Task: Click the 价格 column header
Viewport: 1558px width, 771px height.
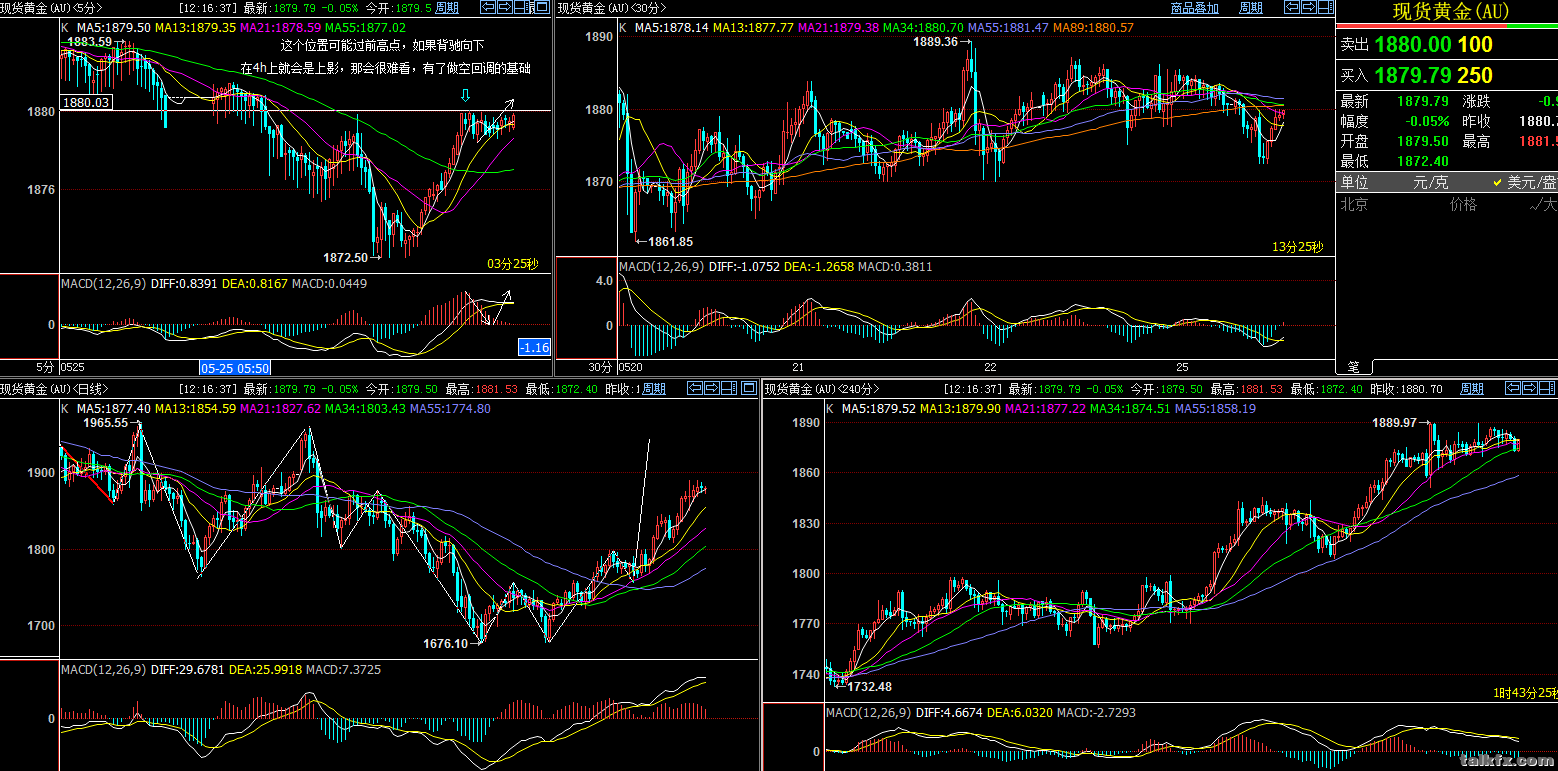Action: click(1463, 204)
